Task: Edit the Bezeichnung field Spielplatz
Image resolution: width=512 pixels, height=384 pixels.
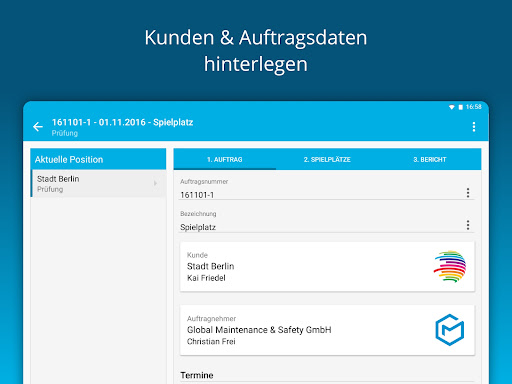Action: 321,227
